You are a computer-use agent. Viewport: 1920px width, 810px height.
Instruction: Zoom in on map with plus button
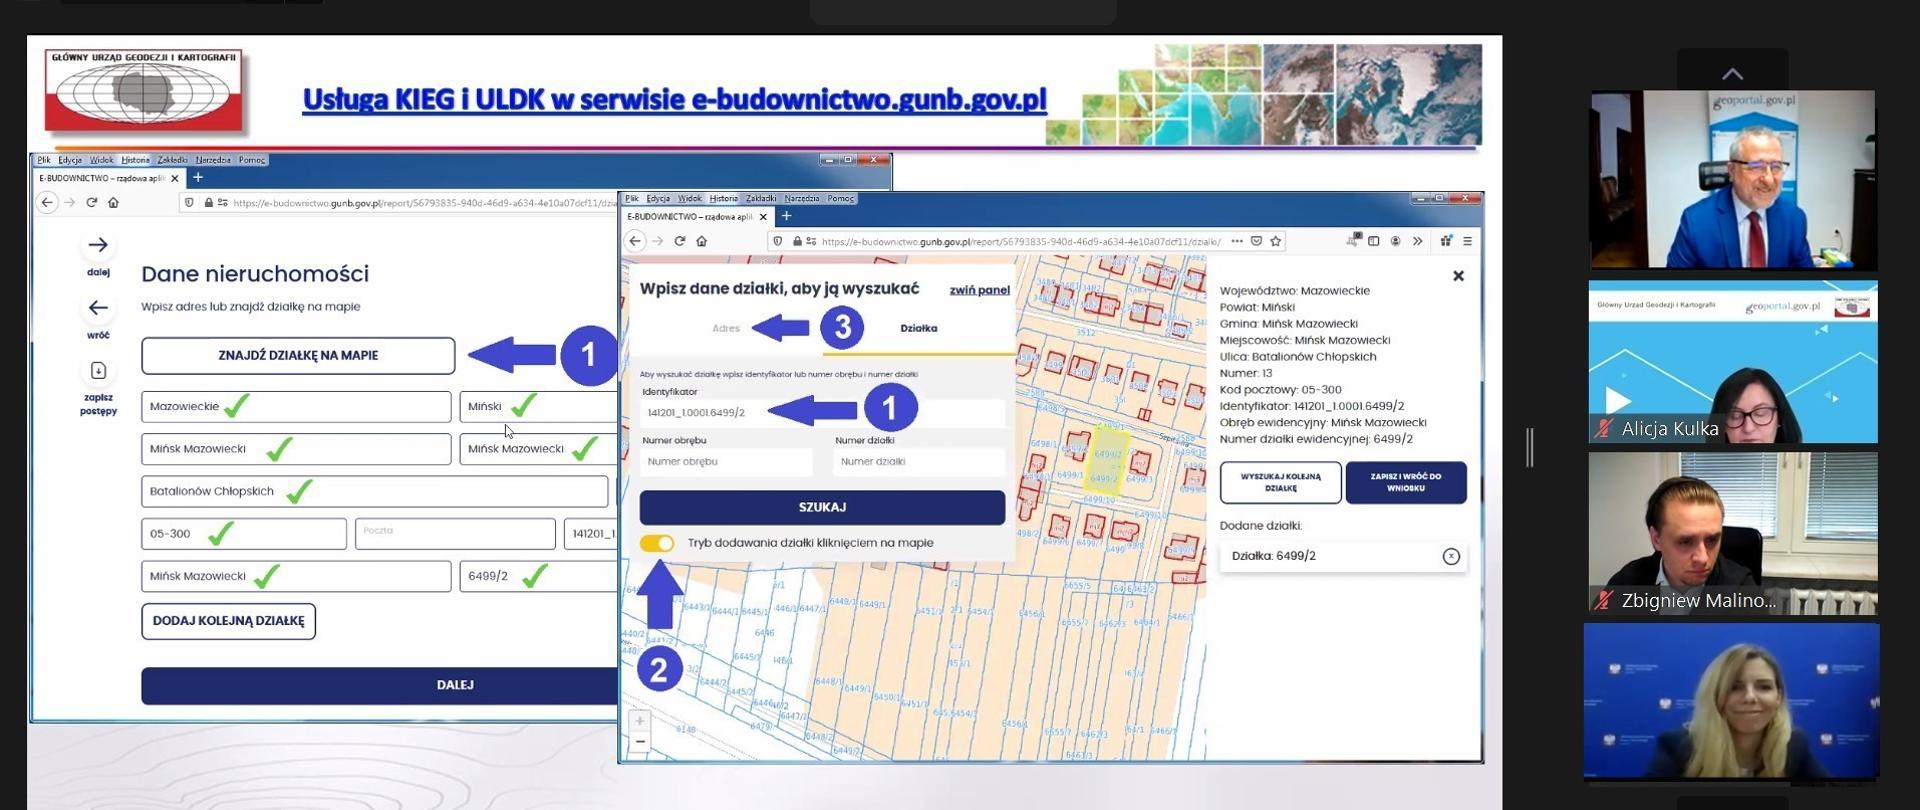(x=640, y=720)
